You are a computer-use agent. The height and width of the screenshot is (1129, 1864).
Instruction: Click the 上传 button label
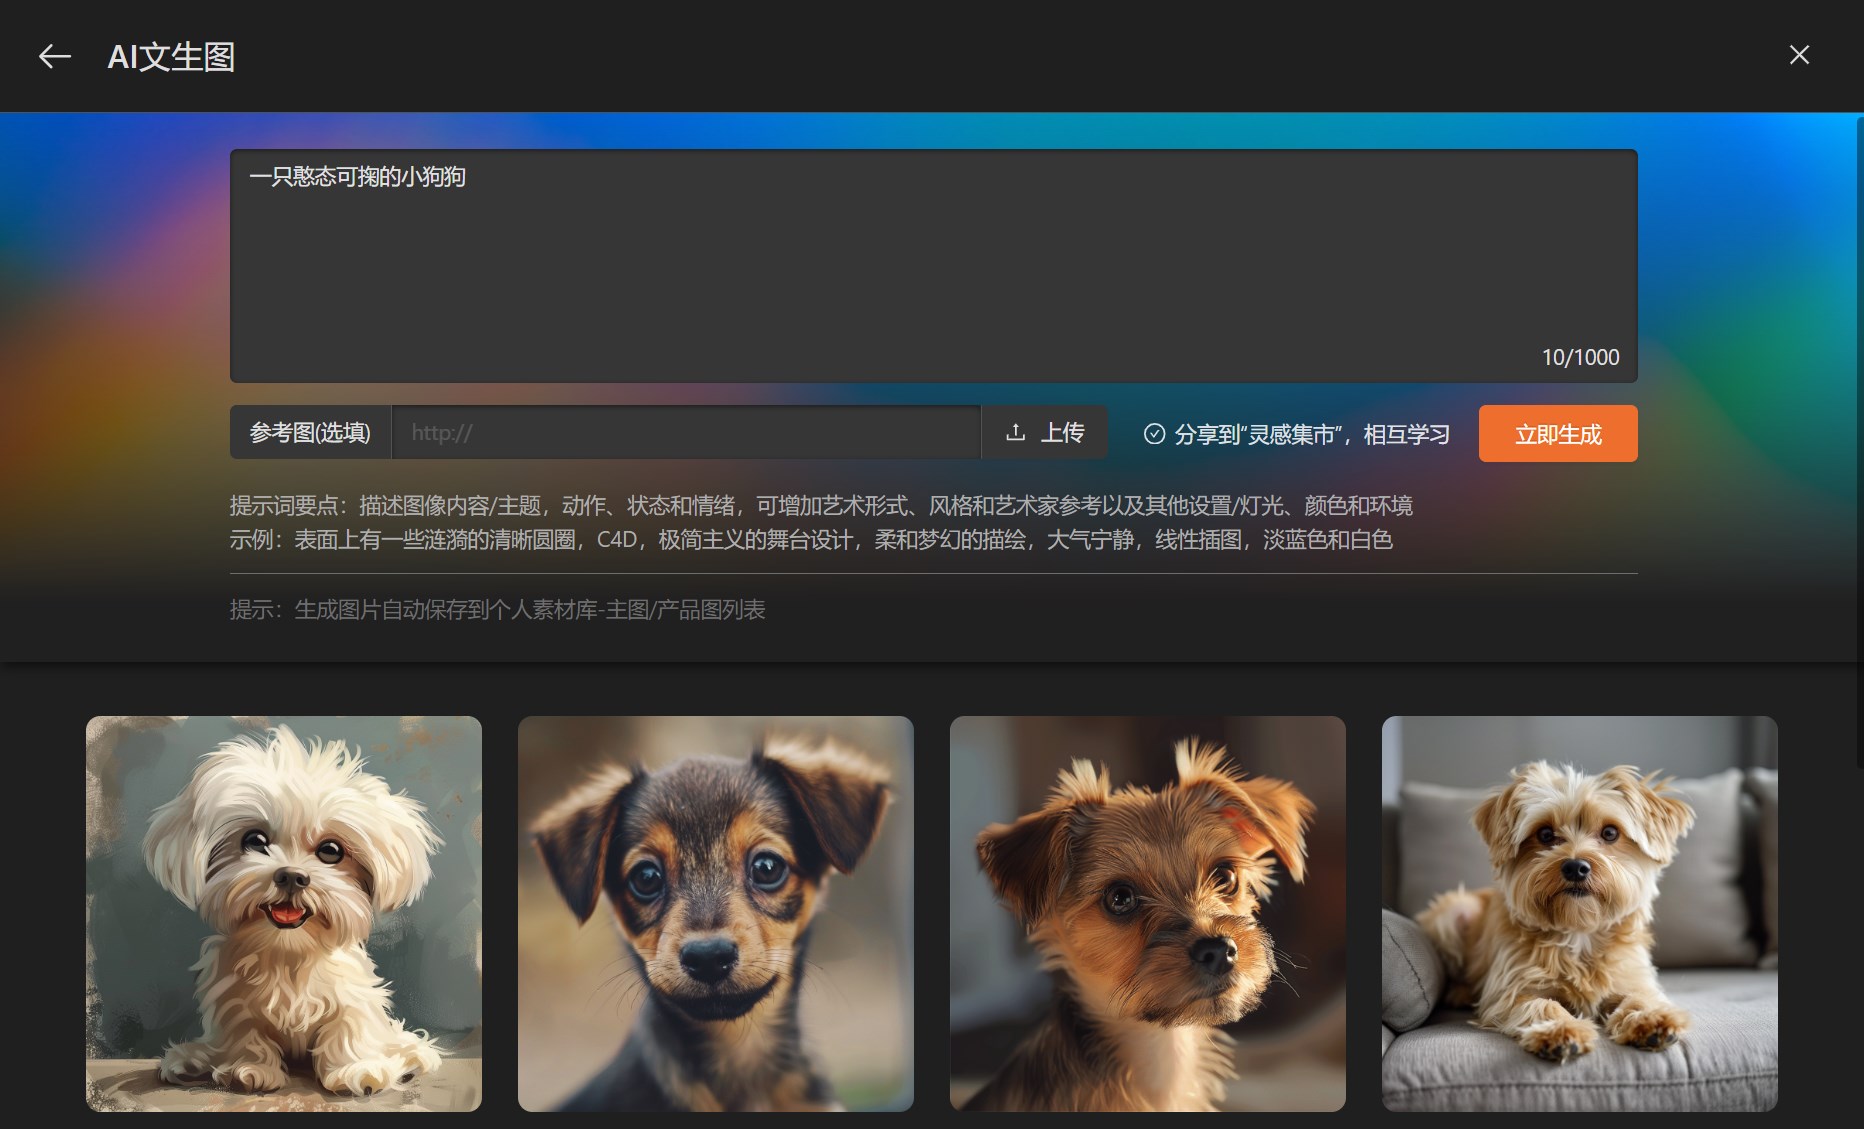click(1062, 432)
